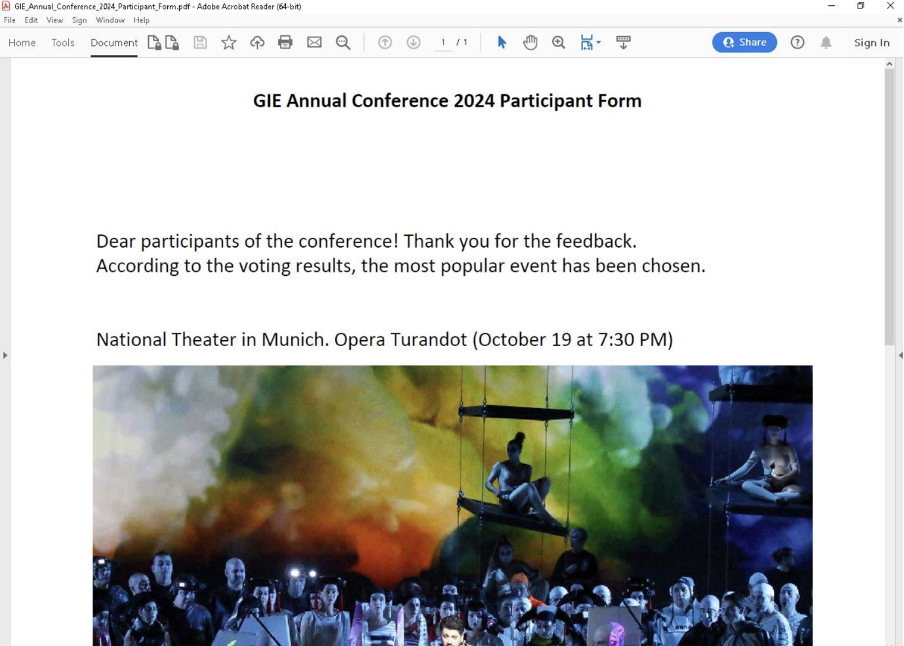Select the Hand pan tool
Screen dimensions: 904x646
pyautogui.click(x=530, y=42)
